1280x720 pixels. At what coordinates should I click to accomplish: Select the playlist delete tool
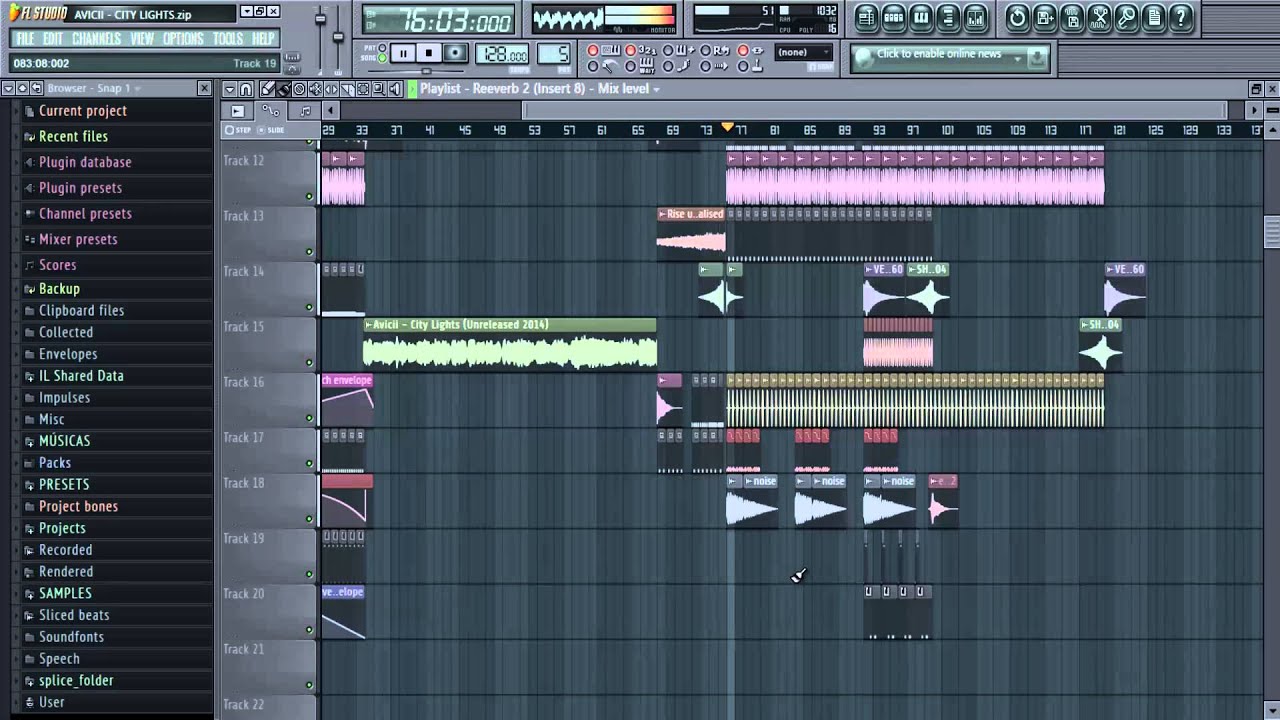(299, 89)
